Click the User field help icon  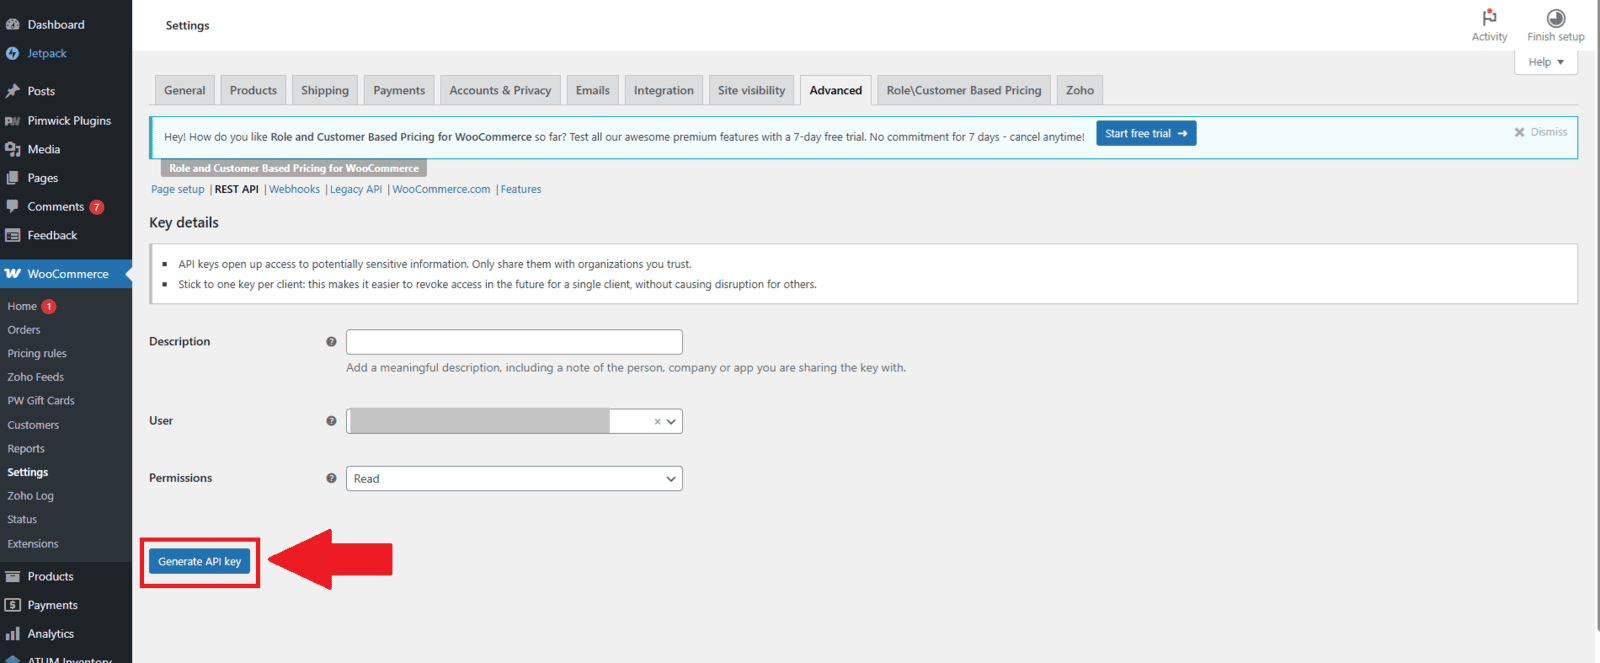[x=331, y=421]
